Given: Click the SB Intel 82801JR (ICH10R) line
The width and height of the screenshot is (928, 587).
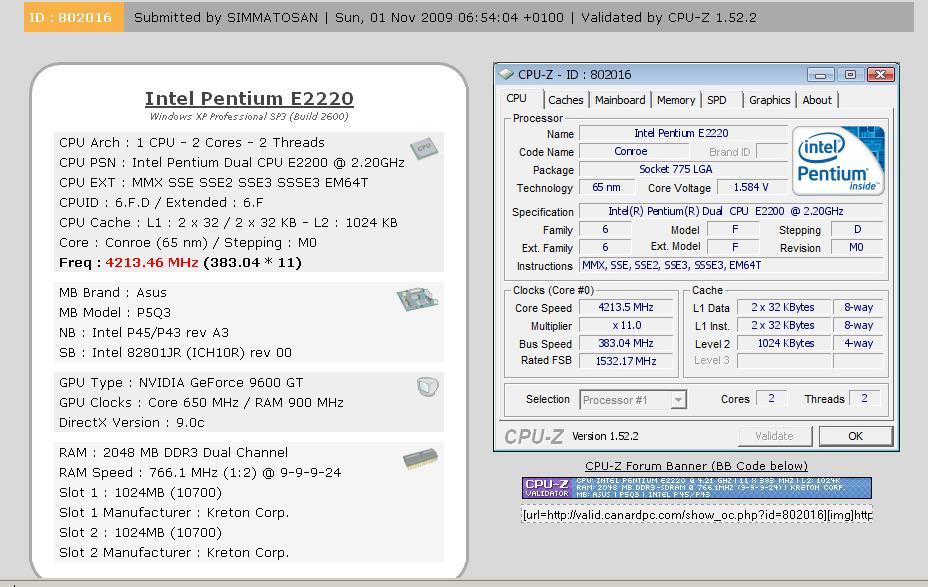Looking at the screenshot, I should point(175,353).
